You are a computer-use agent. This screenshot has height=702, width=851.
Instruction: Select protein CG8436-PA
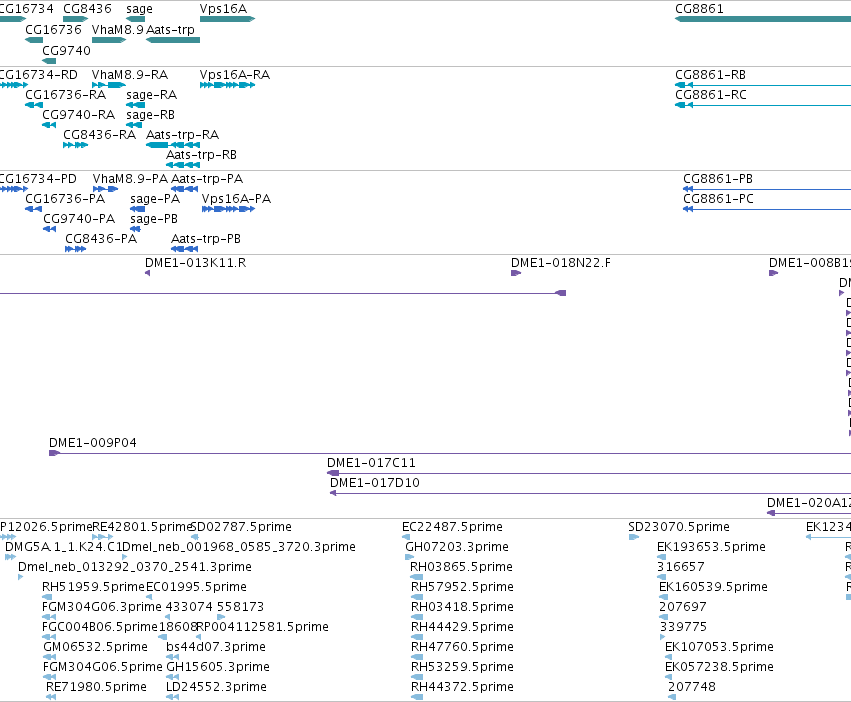pyautogui.click(x=75, y=249)
